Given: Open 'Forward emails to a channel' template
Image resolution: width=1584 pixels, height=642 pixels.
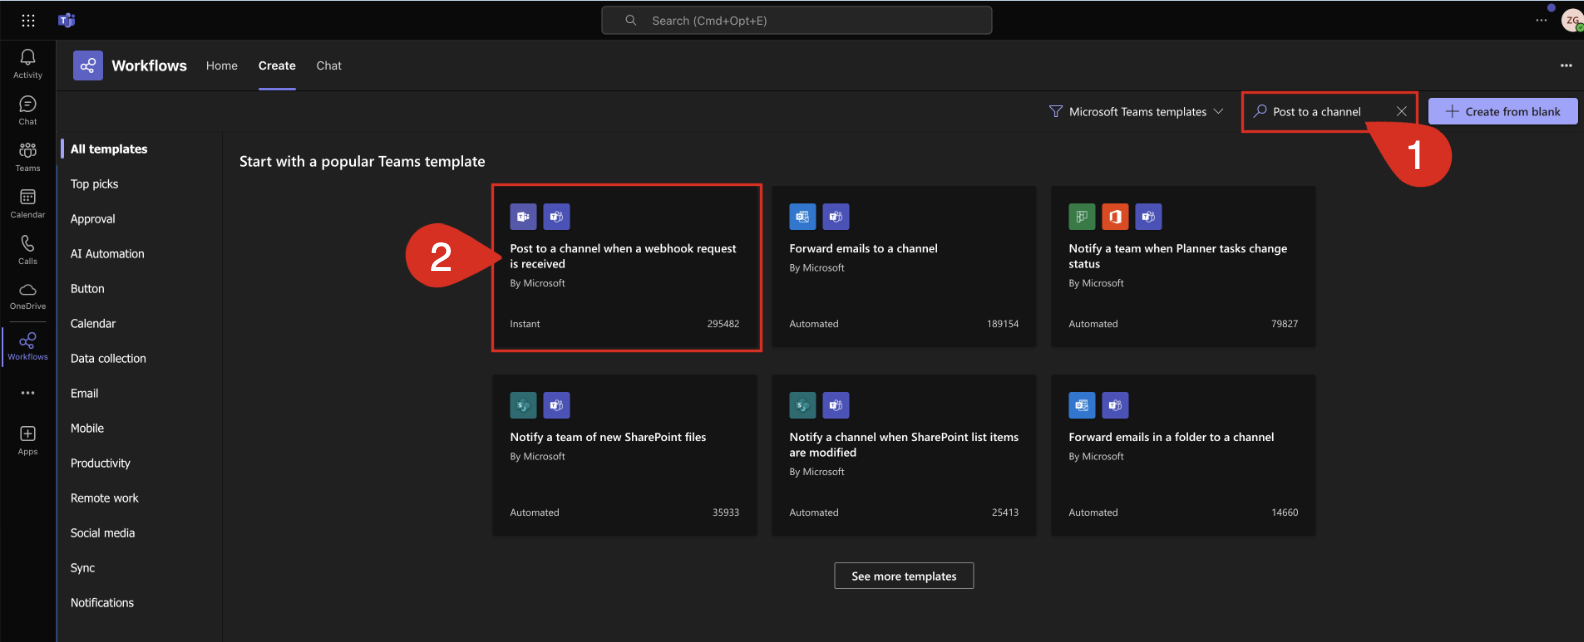Looking at the screenshot, I should click(904, 267).
